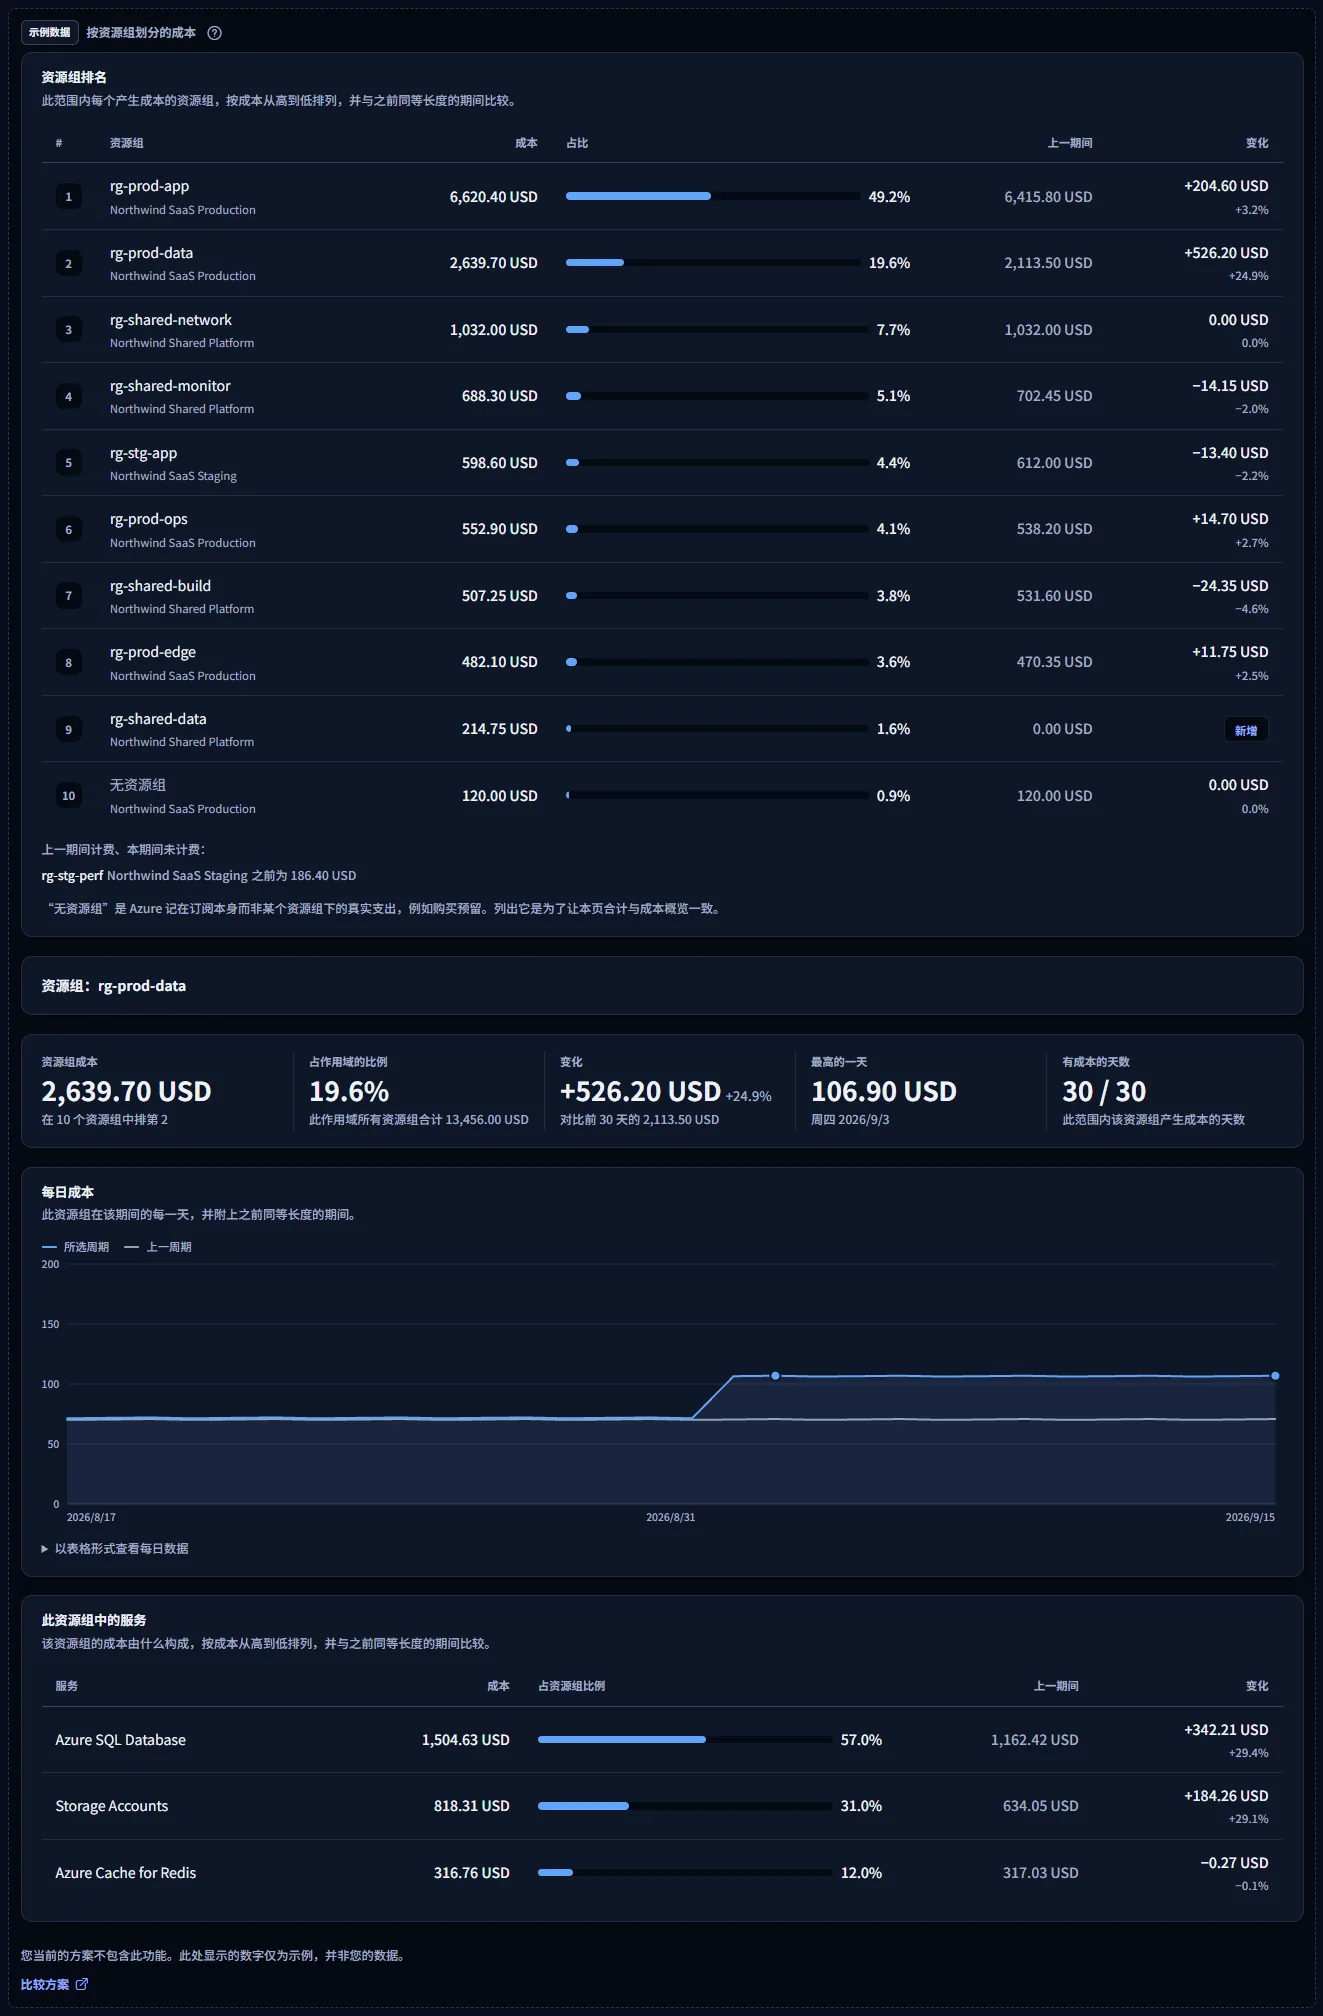Click the 30 / 30 days value

pos(1104,1091)
